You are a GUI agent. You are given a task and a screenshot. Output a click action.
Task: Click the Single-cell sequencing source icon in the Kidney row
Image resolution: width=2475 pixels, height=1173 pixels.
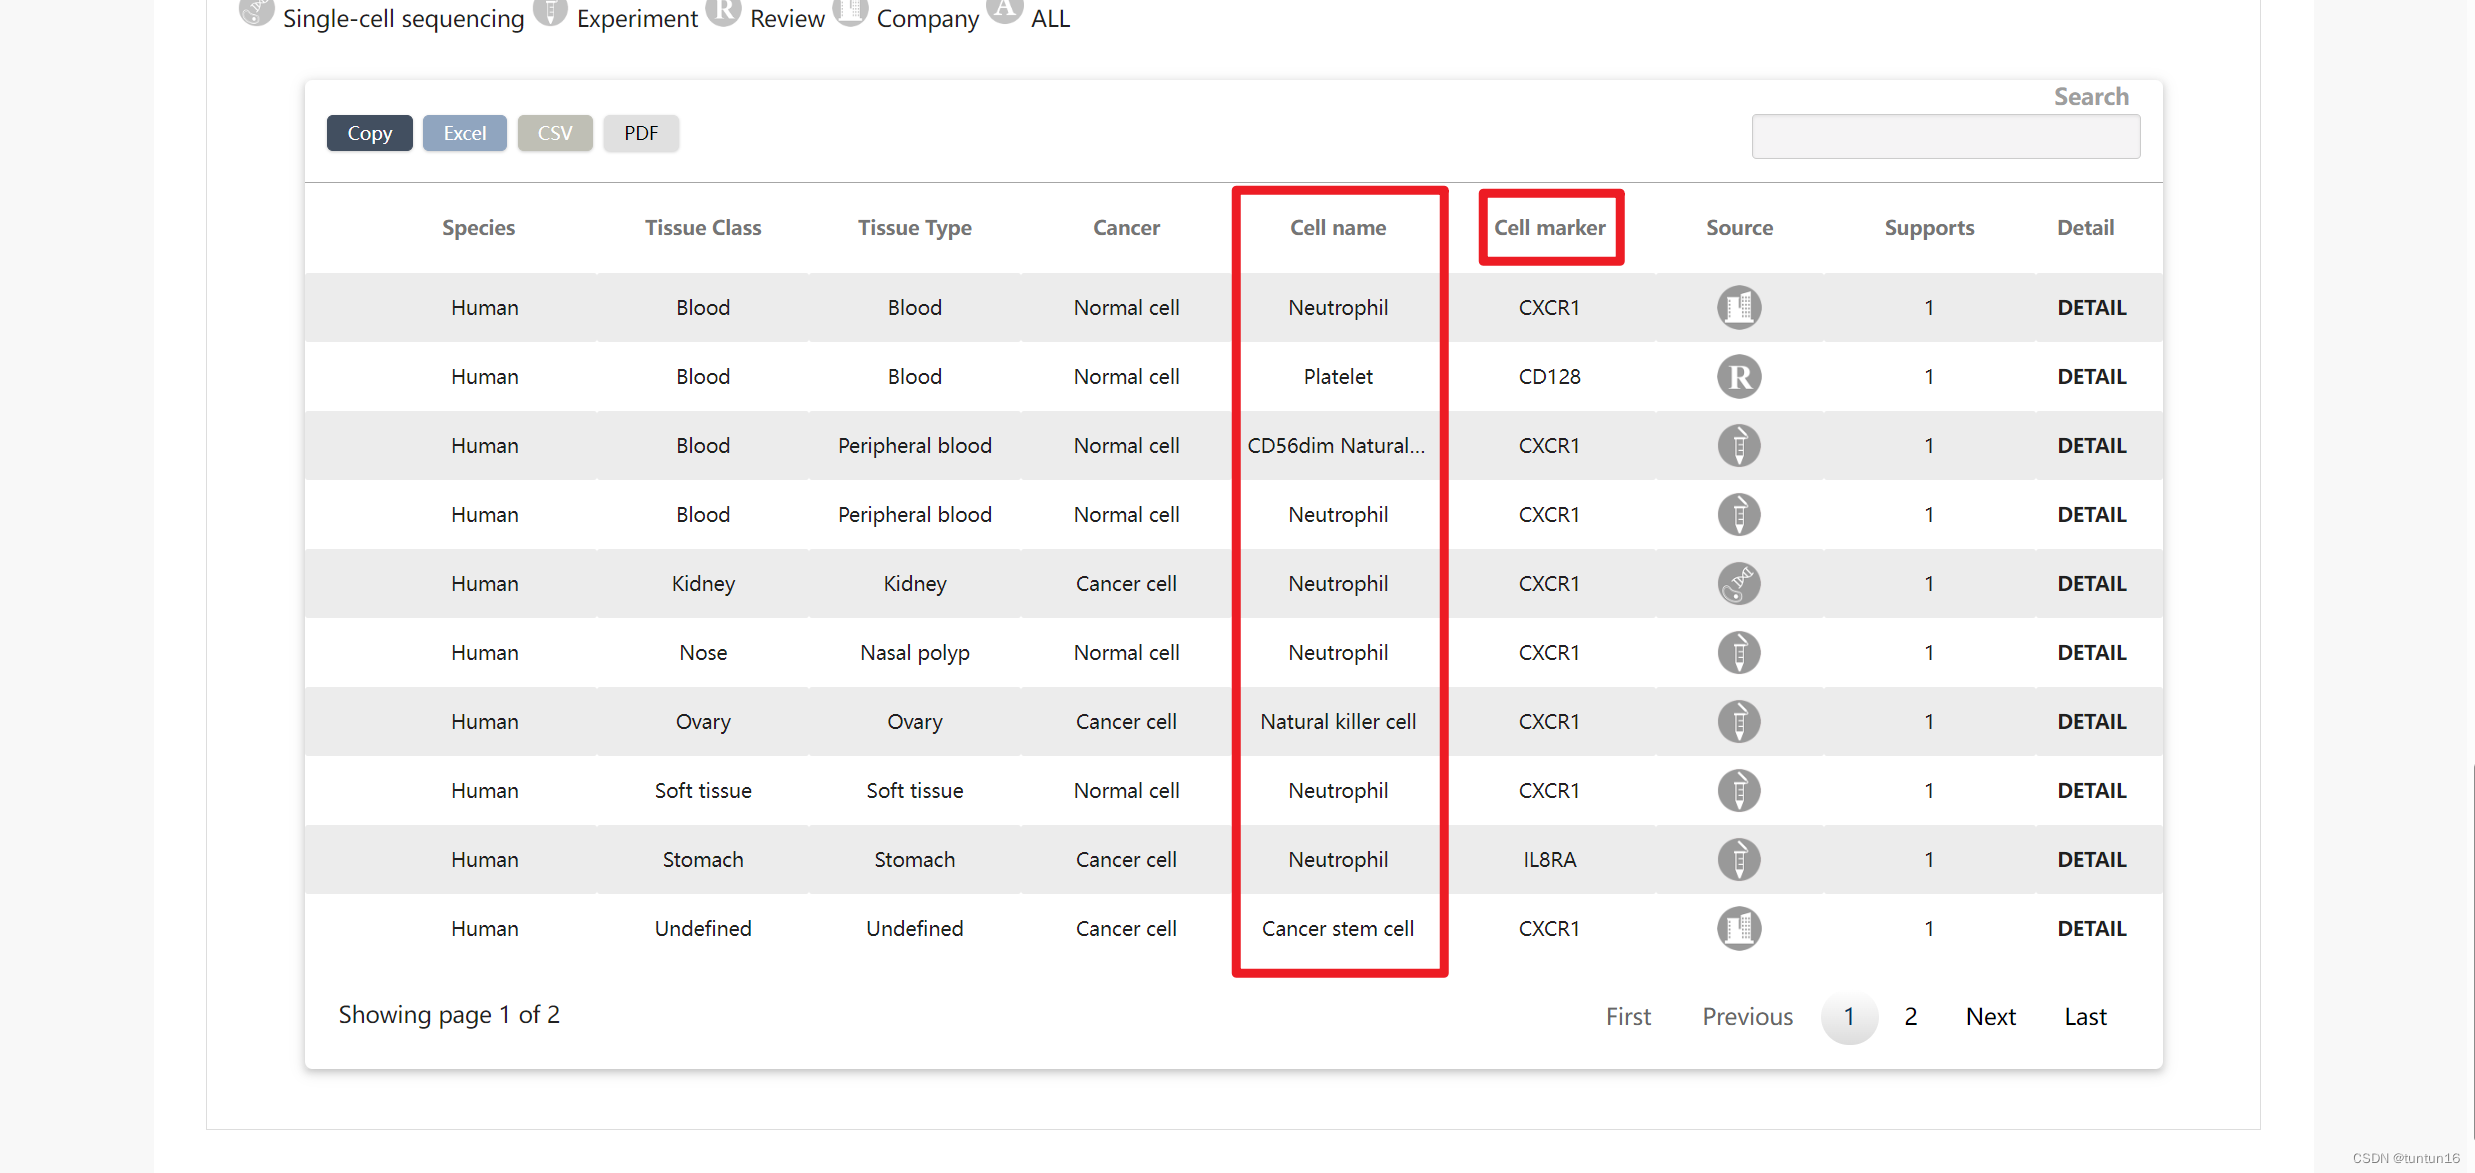(1738, 583)
